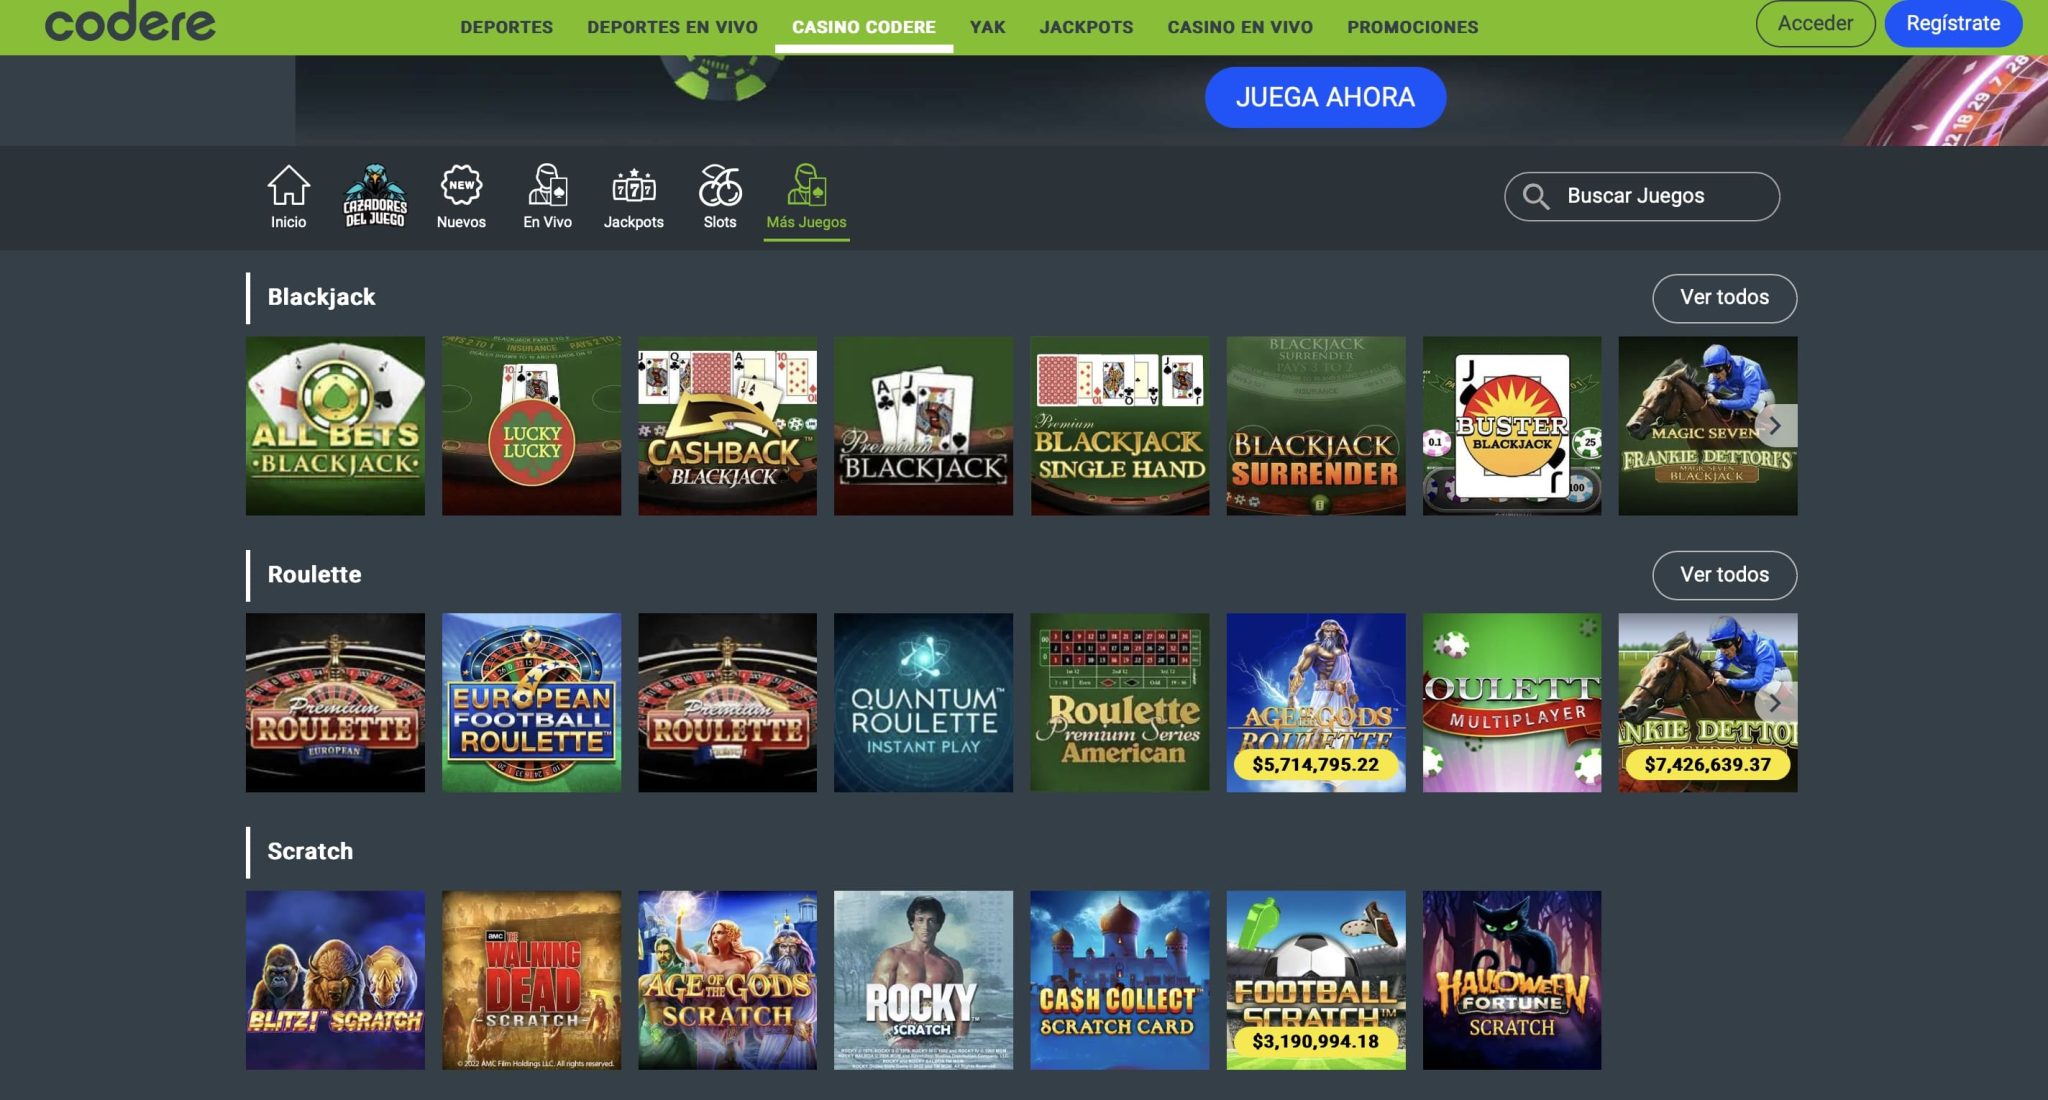The width and height of the screenshot is (2048, 1100).
Task: Open the DEPORTES menu
Action: (506, 27)
